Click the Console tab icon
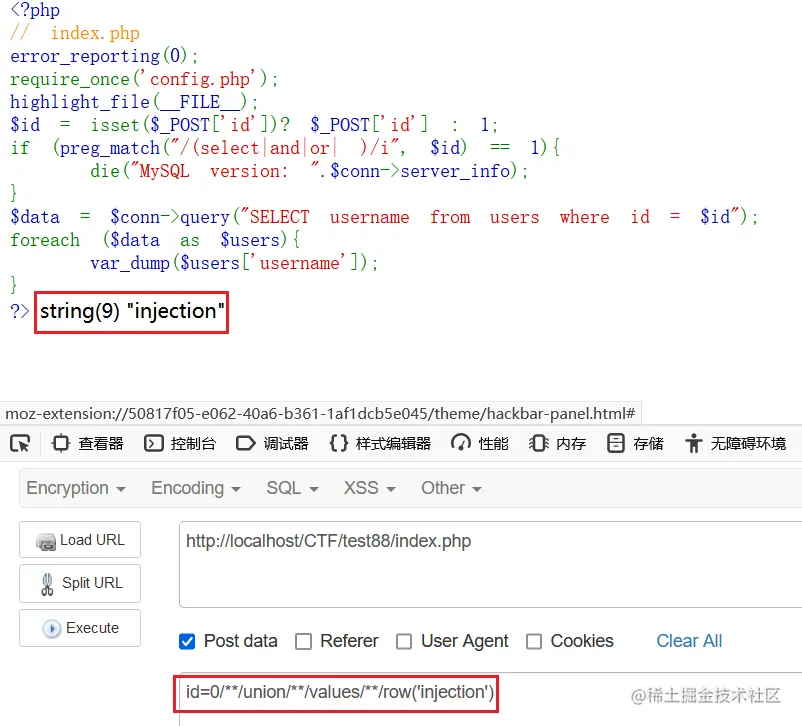This screenshot has height=726, width=802. [153, 443]
